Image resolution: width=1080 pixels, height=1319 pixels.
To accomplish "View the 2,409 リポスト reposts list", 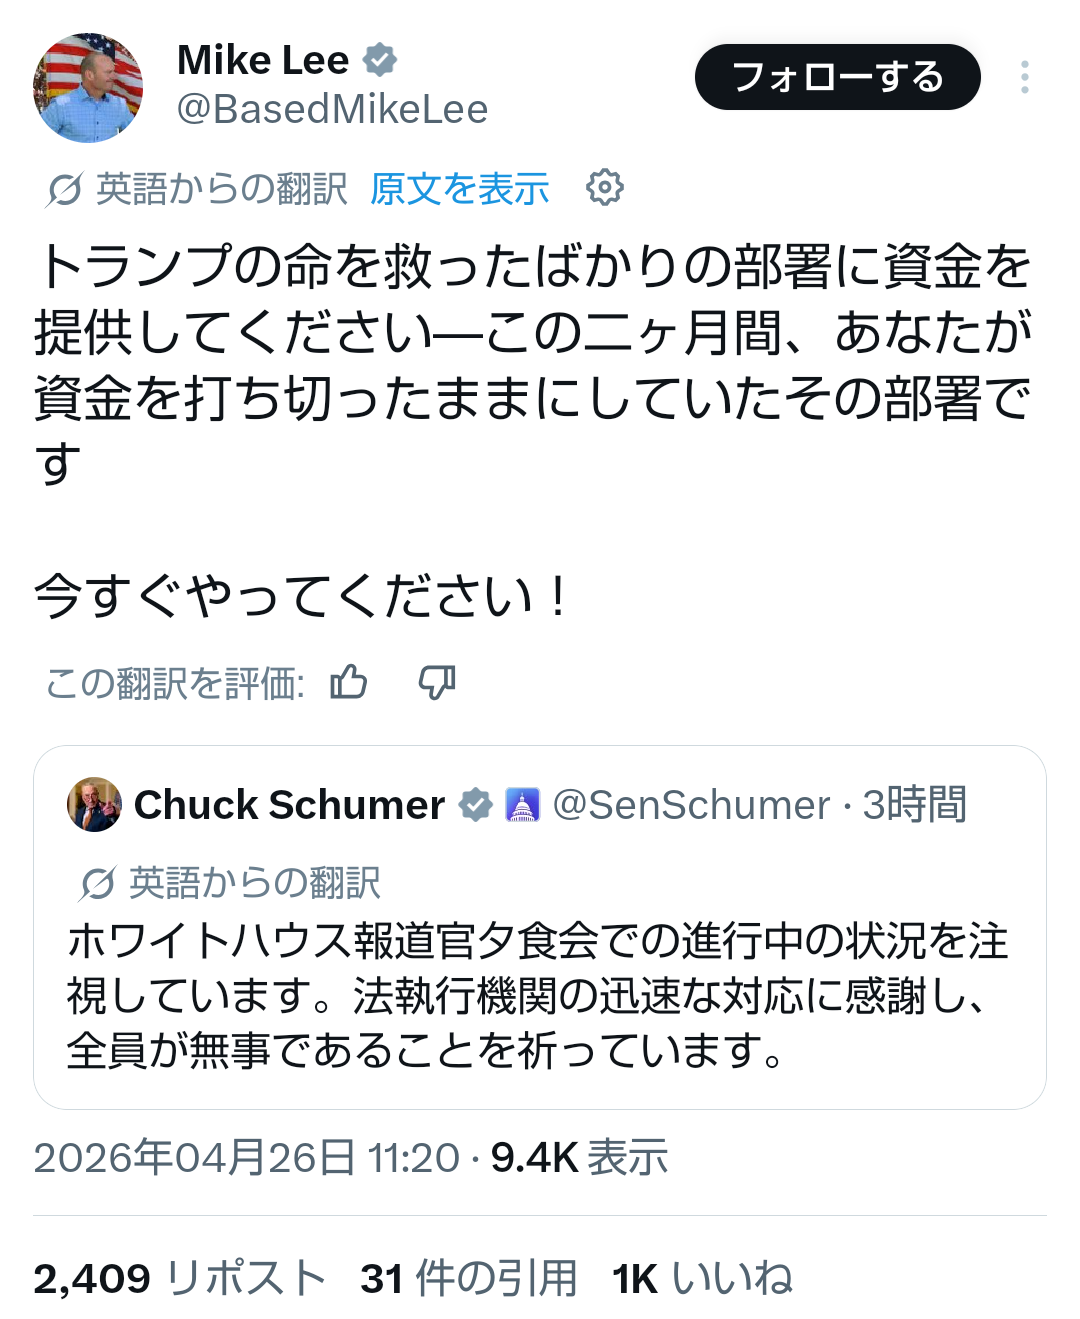I will click(x=180, y=1278).
